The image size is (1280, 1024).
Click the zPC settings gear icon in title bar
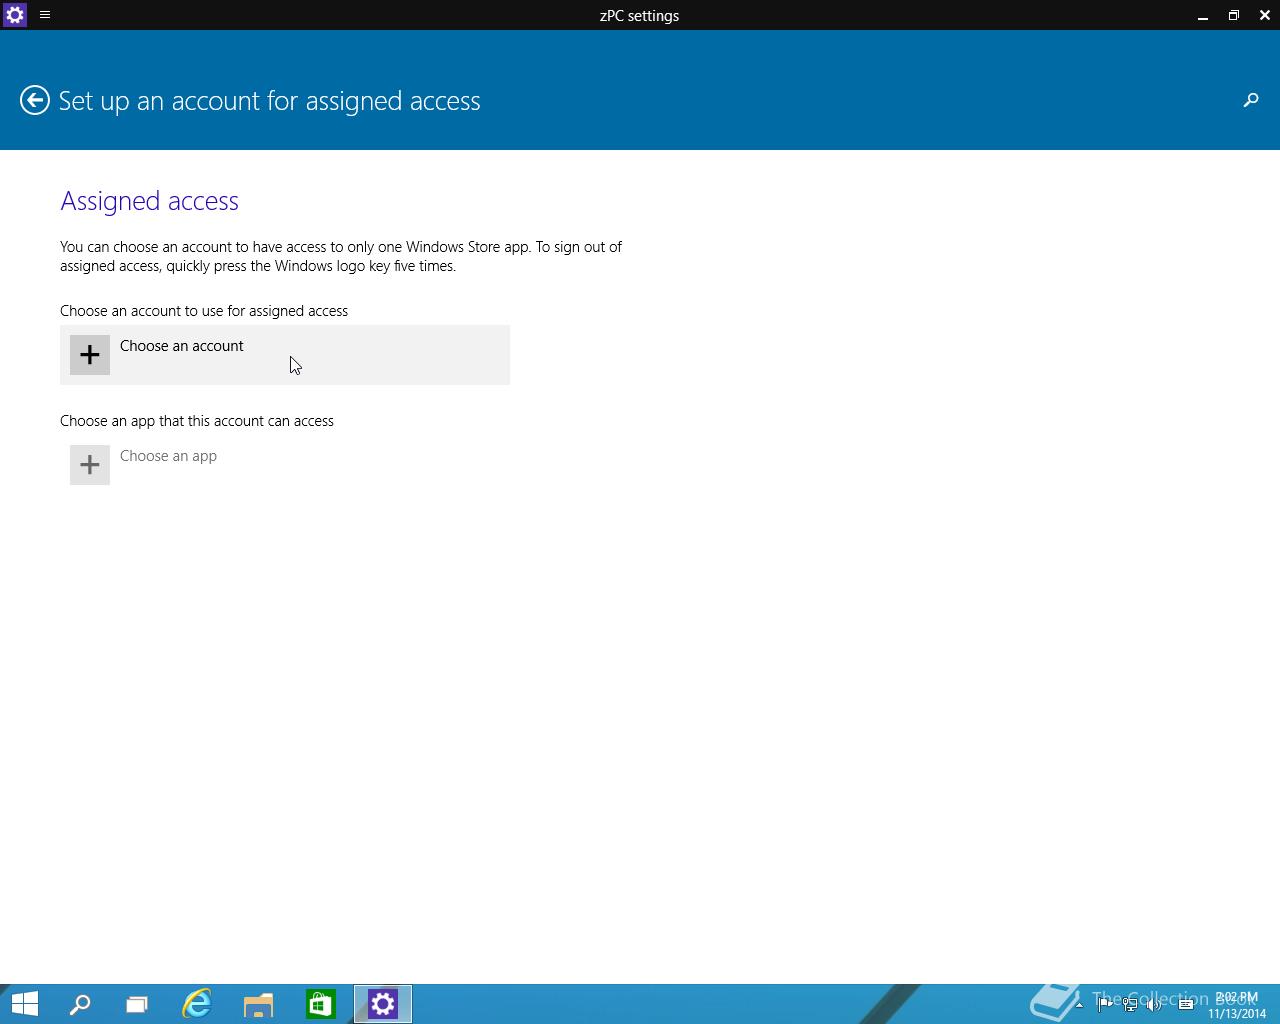(15, 15)
